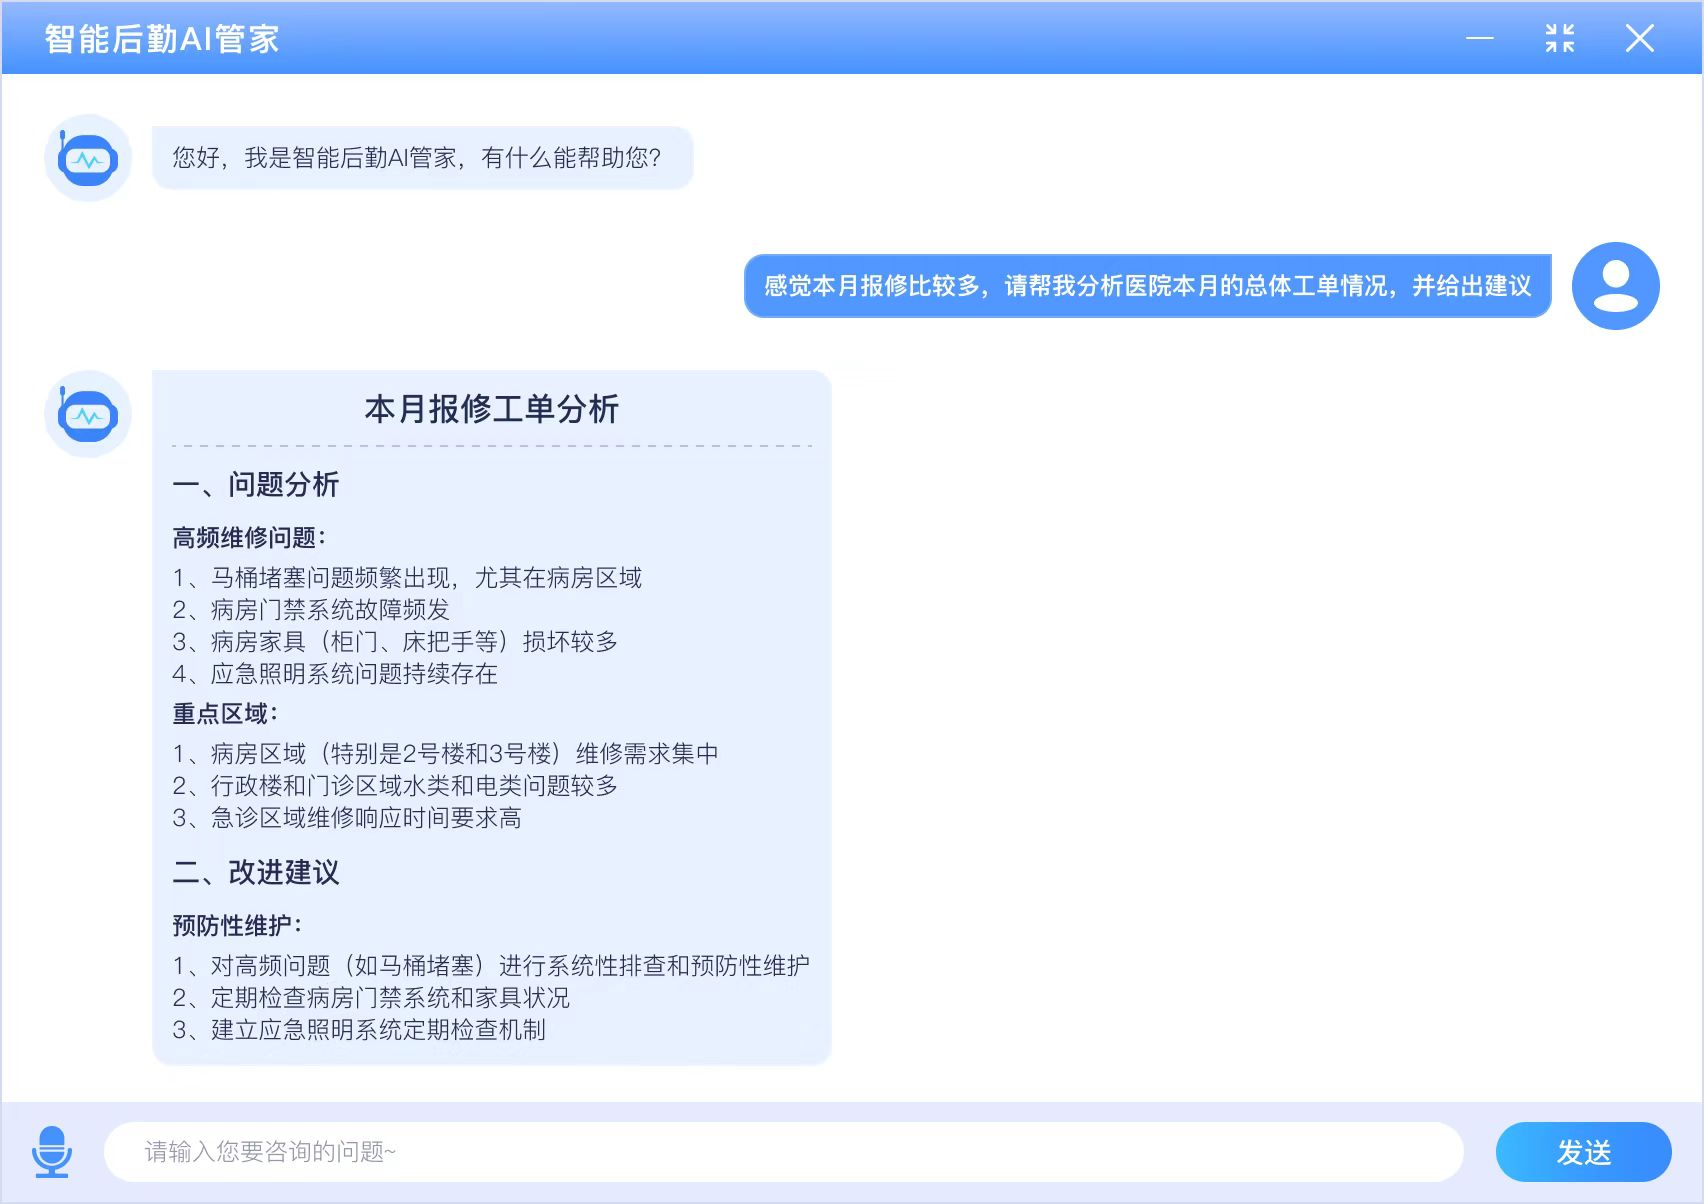Select the user message about monthly repair orders
Viewport: 1704px width, 1204px height.
tap(1146, 286)
